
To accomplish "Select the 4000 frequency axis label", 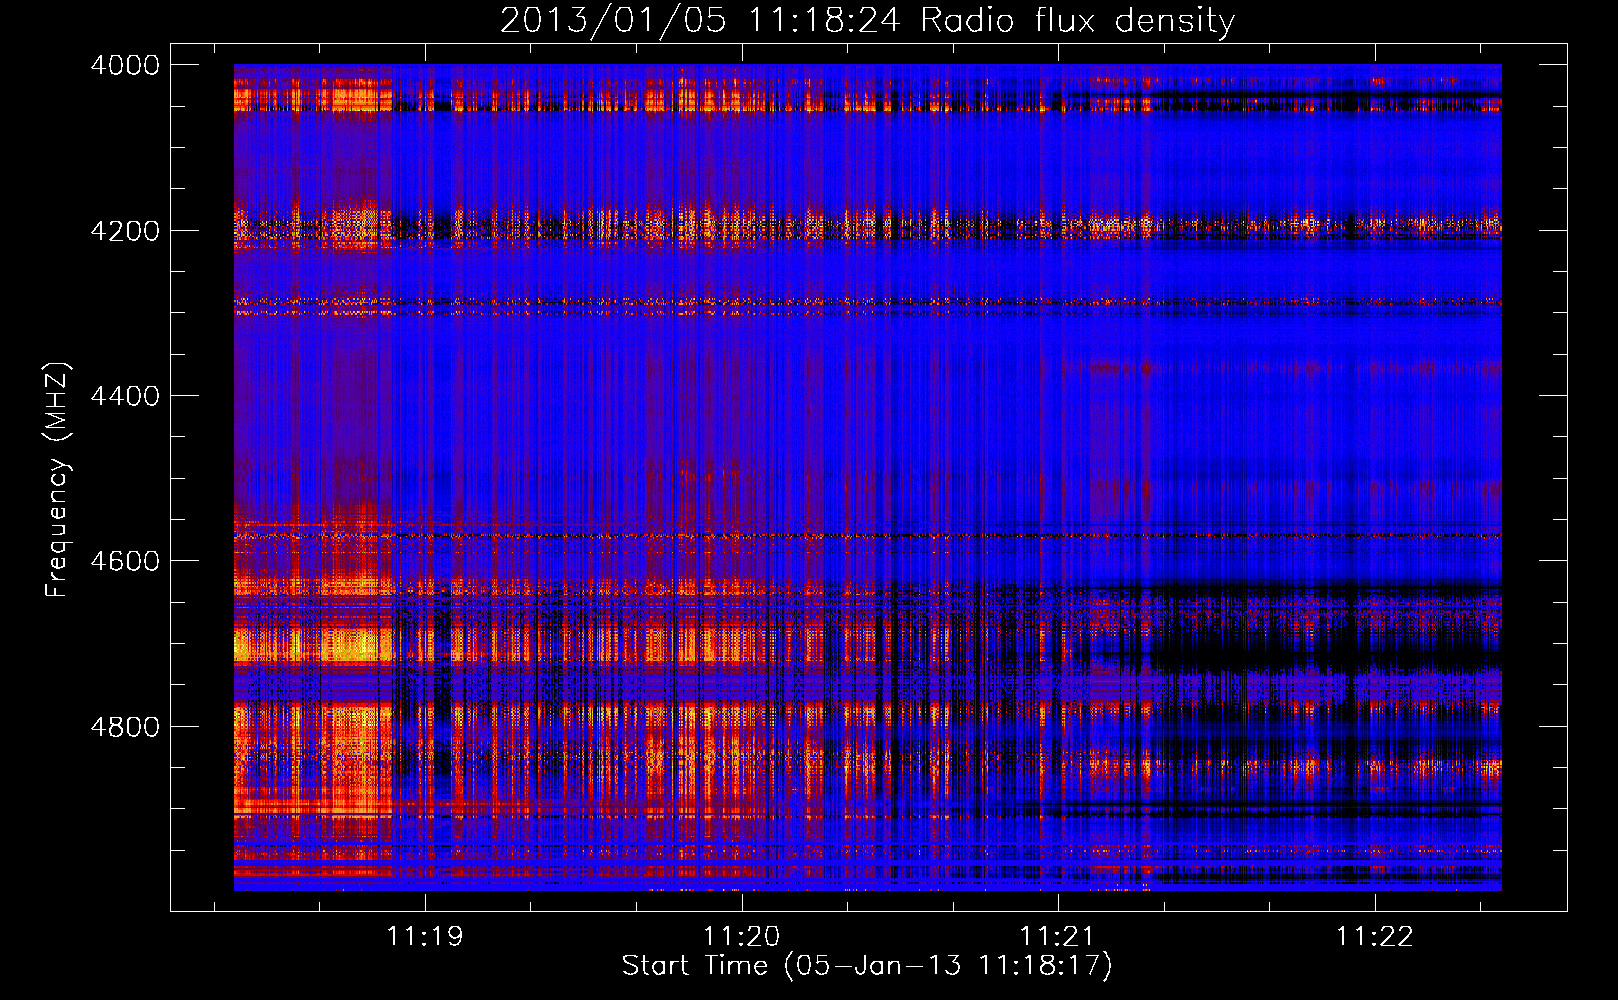I will click(125, 65).
